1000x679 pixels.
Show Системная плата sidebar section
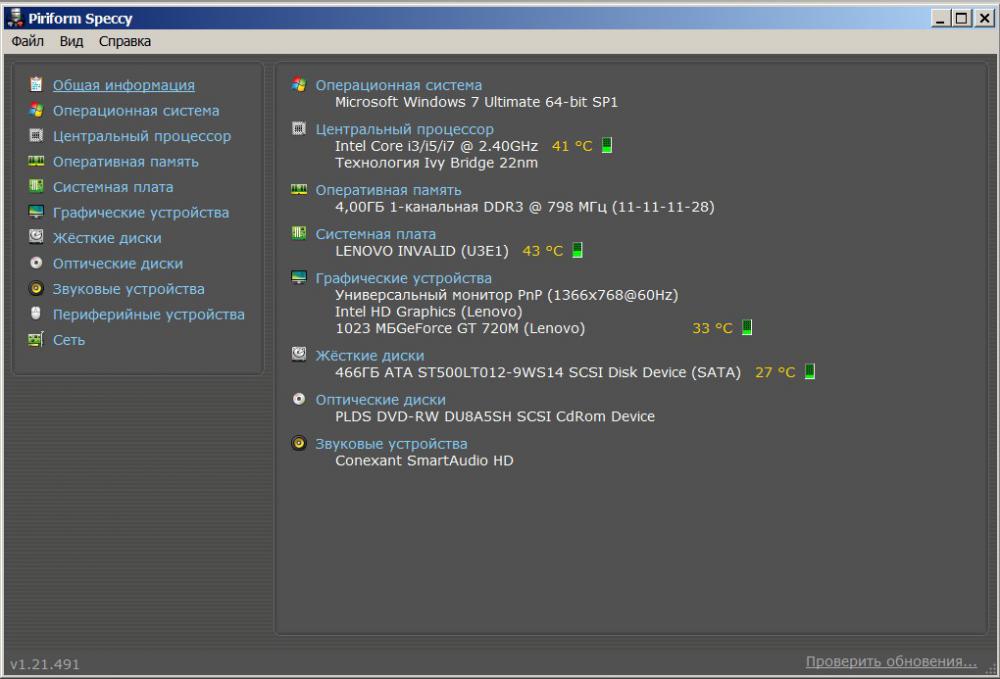(113, 187)
